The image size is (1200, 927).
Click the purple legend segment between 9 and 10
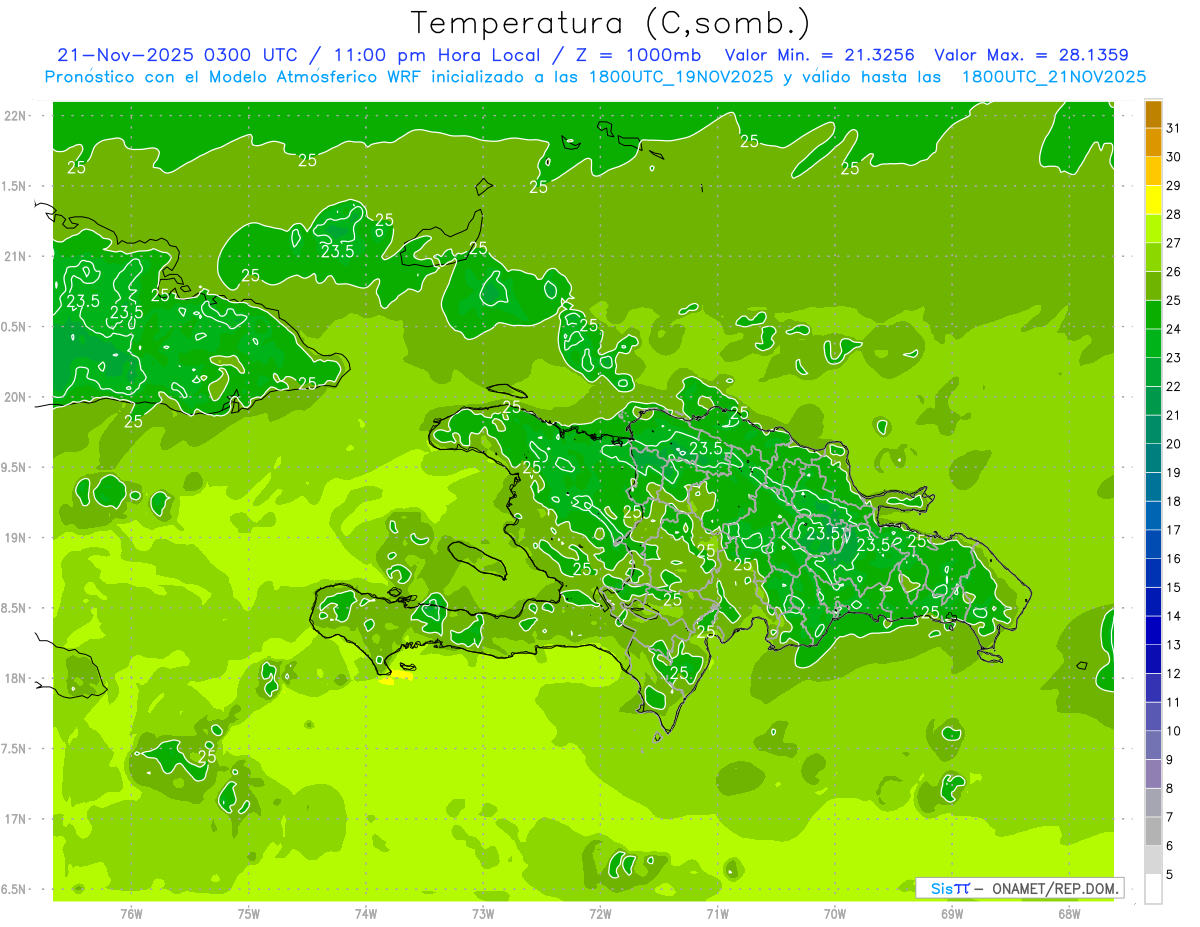point(1153,746)
